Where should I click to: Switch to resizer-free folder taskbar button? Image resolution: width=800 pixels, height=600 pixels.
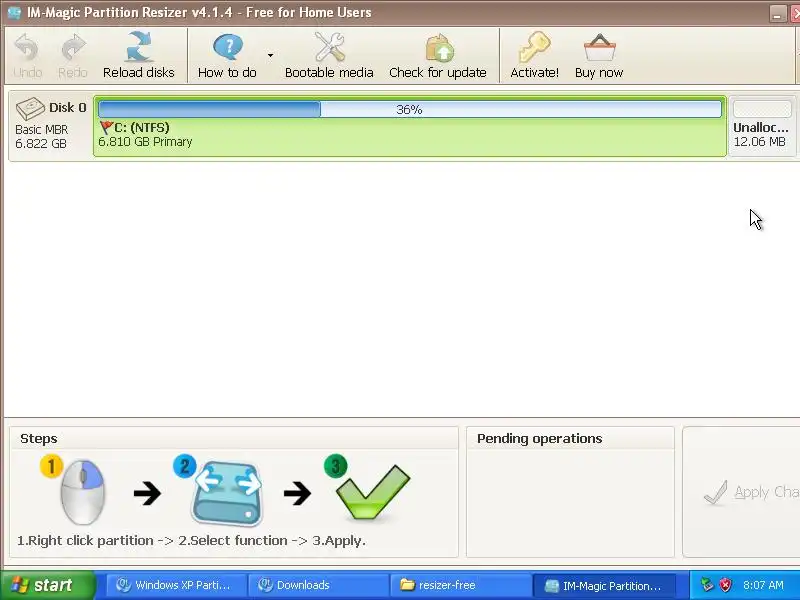tap(460, 585)
